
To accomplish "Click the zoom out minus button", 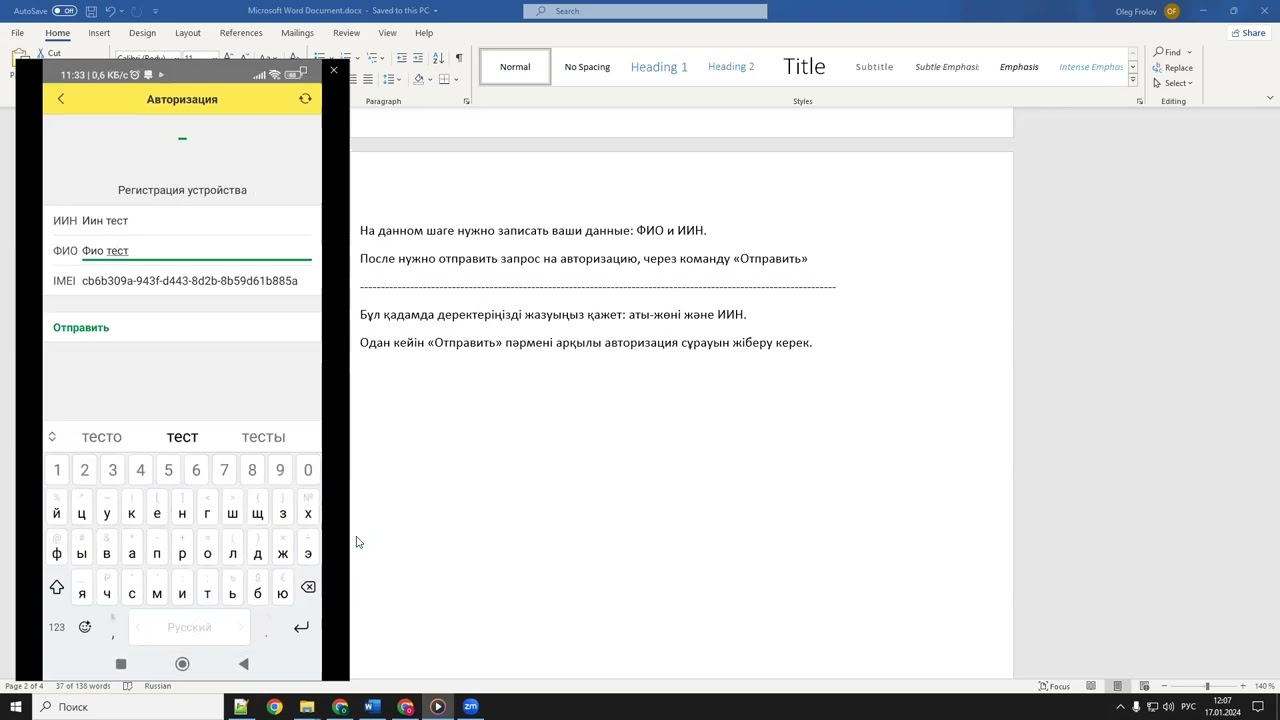I will [1164, 686].
